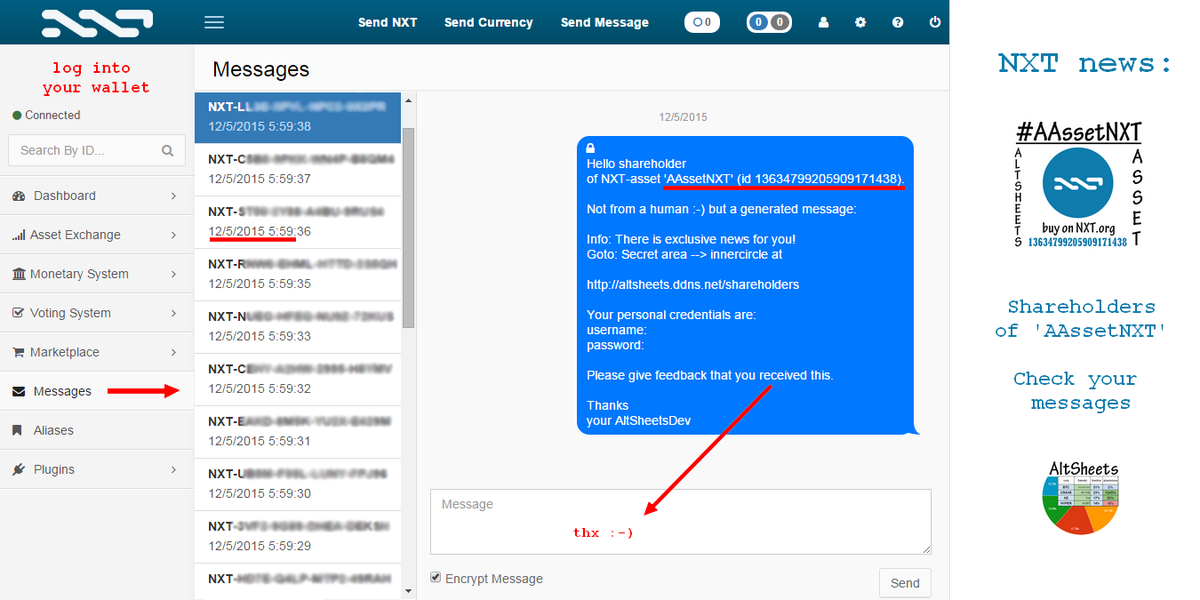Image resolution: width=1200 pixels, height=600 pixels.
Task: Click the Send button
Action: pyautogui.click(x=905, y=583)
